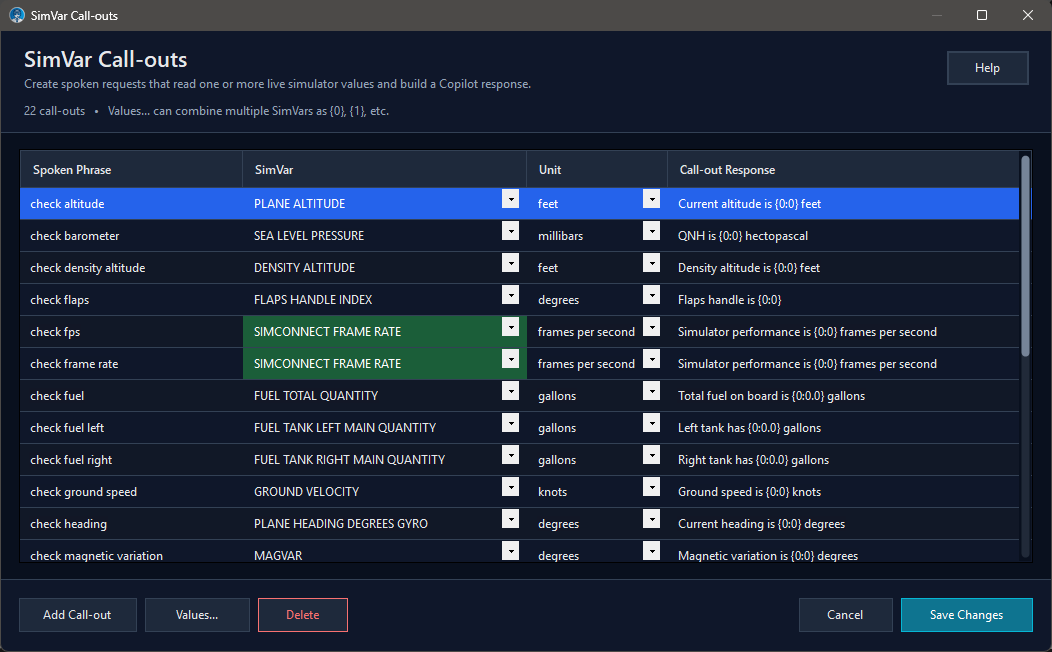Open Unit dropdown for check fps row
Viewport: 1052px width, 652px height.
point(651,327)
